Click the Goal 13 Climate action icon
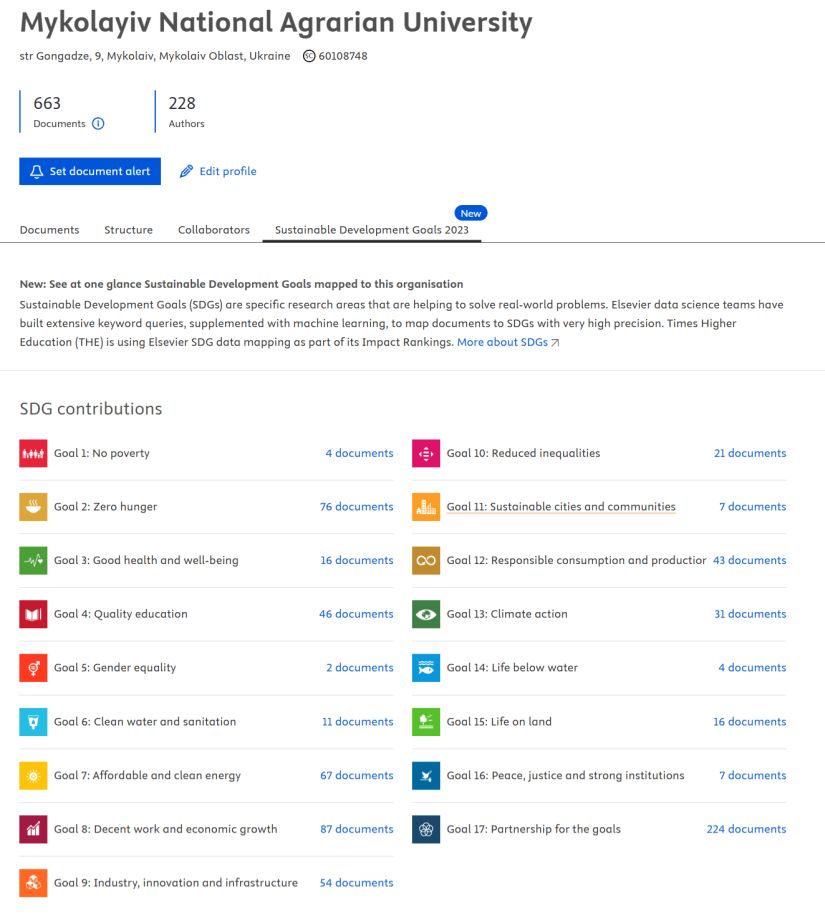Image resolution: width=825 pixels, height=920 pixels. coord(426,614)
